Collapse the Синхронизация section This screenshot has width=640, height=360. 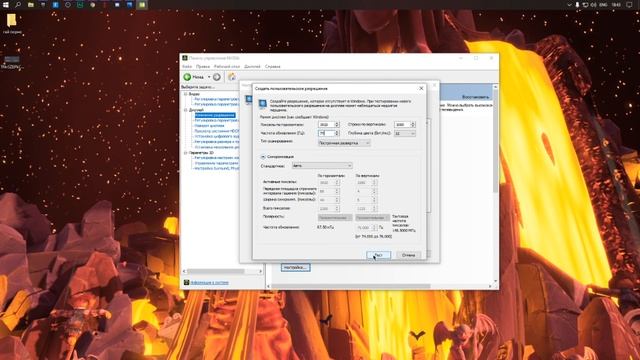click(x=263, y=157)
